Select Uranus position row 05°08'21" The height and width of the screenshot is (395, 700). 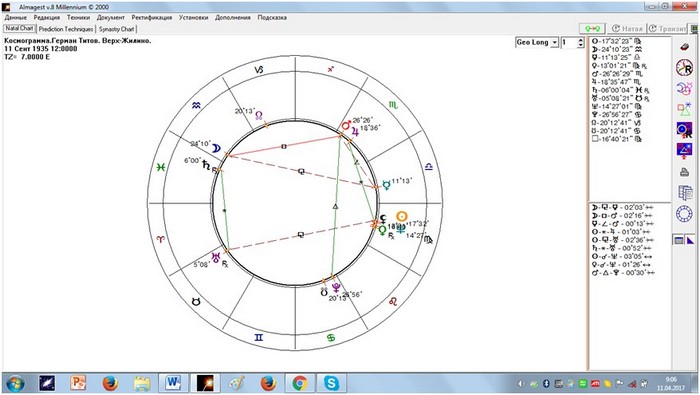[621, 98]
